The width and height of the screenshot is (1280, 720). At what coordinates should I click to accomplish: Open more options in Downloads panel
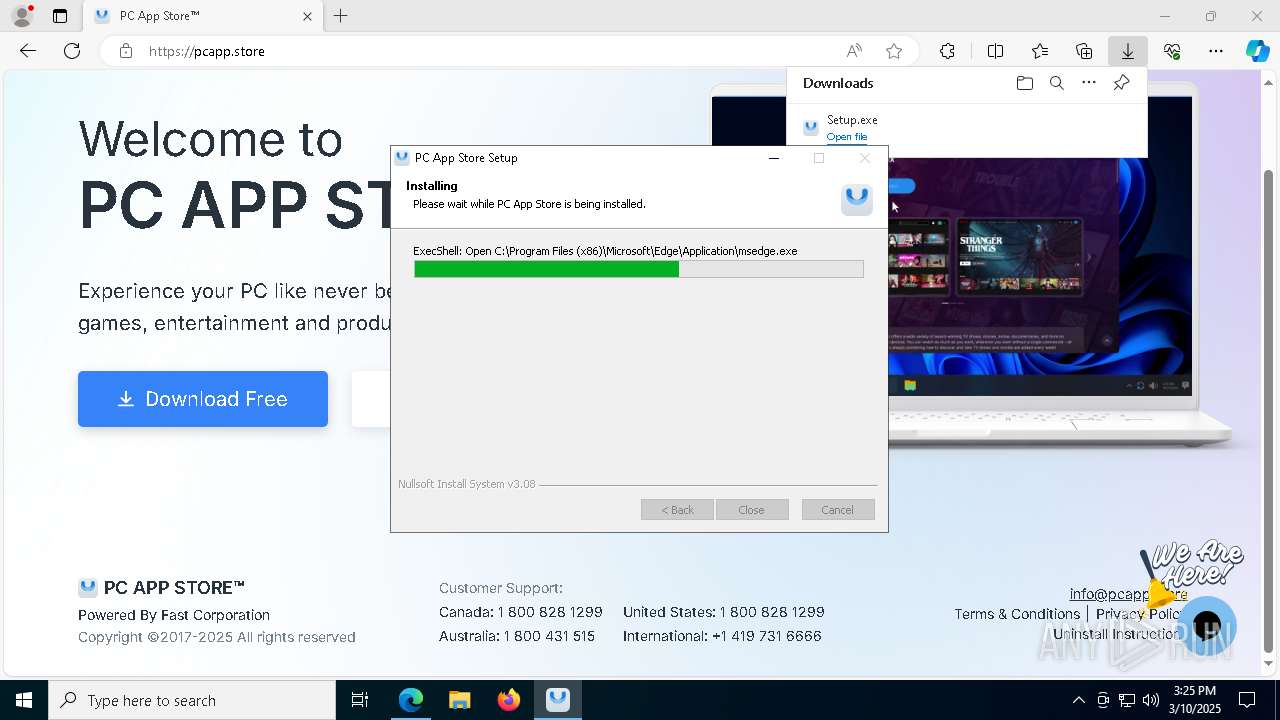point(1089,83)
